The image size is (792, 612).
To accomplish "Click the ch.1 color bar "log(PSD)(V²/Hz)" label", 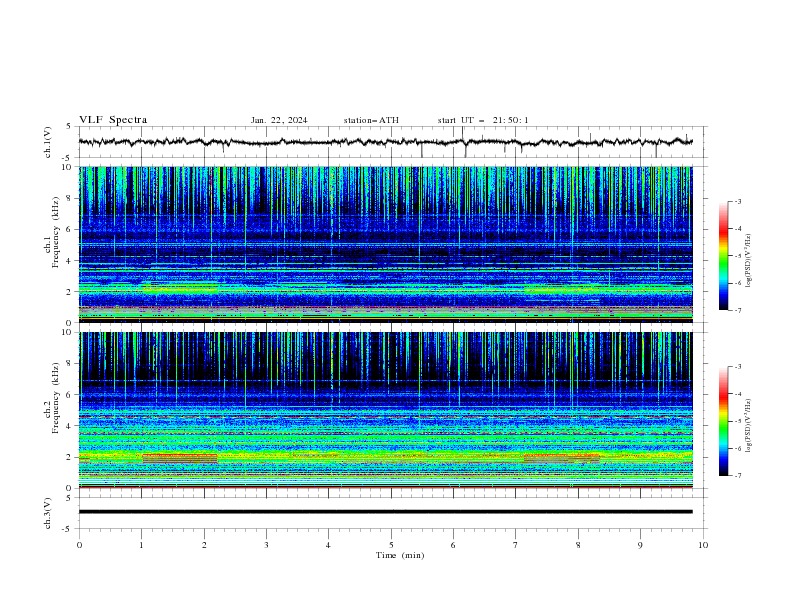I will coord(749,261).
